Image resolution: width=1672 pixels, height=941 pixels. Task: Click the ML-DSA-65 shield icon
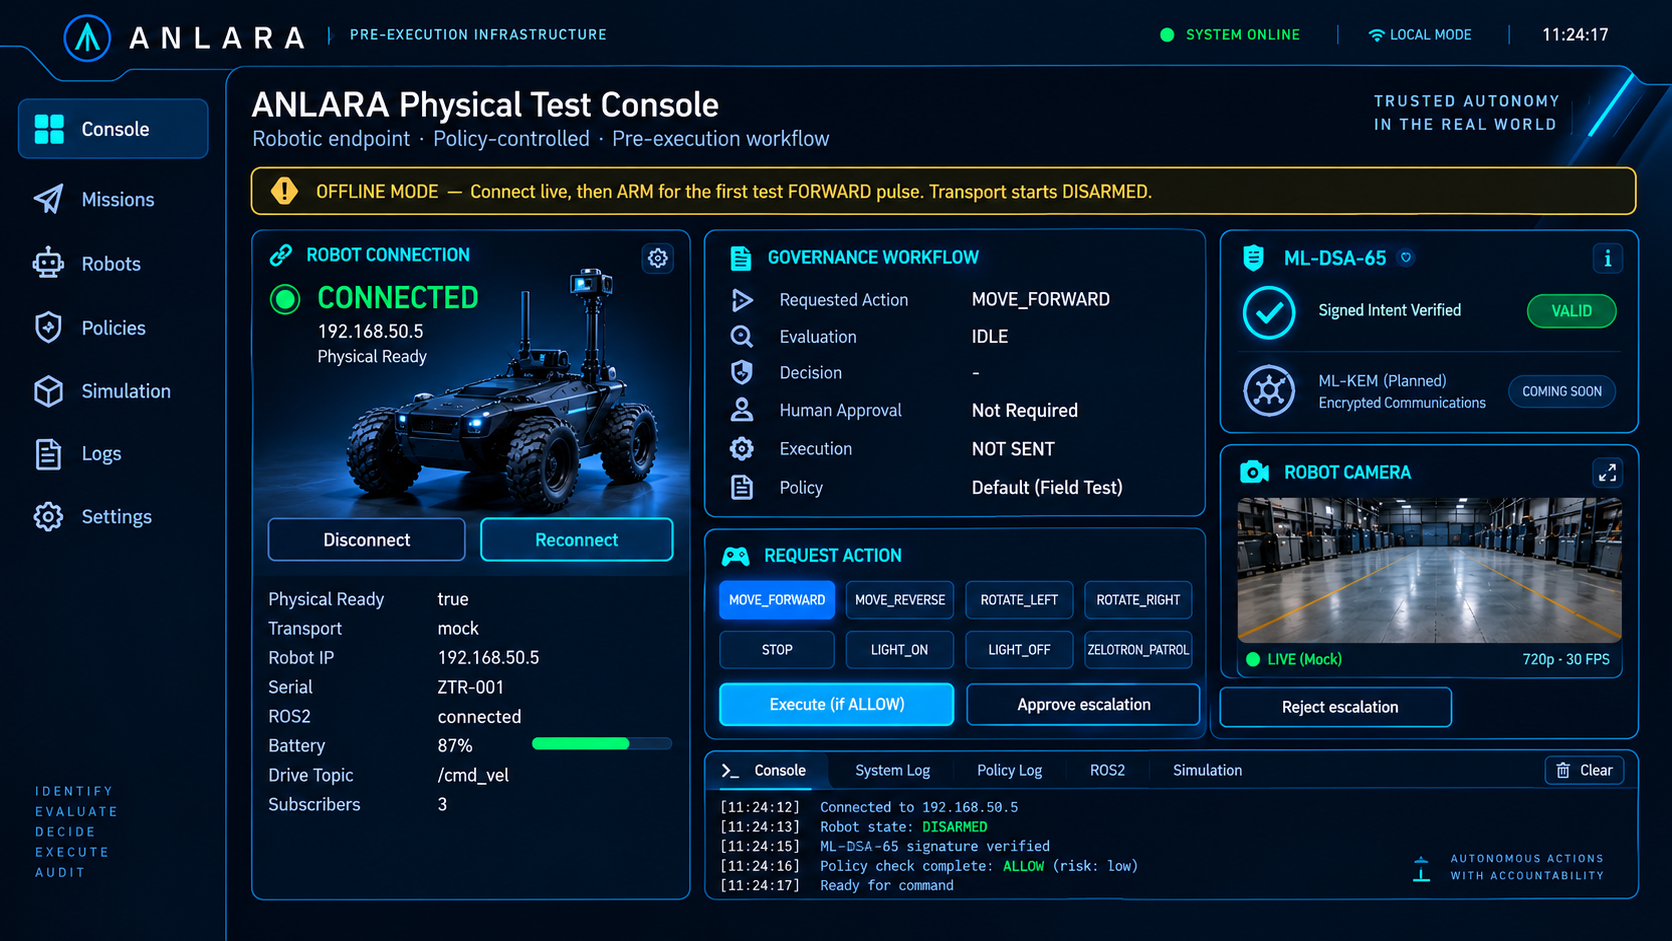1253,258
